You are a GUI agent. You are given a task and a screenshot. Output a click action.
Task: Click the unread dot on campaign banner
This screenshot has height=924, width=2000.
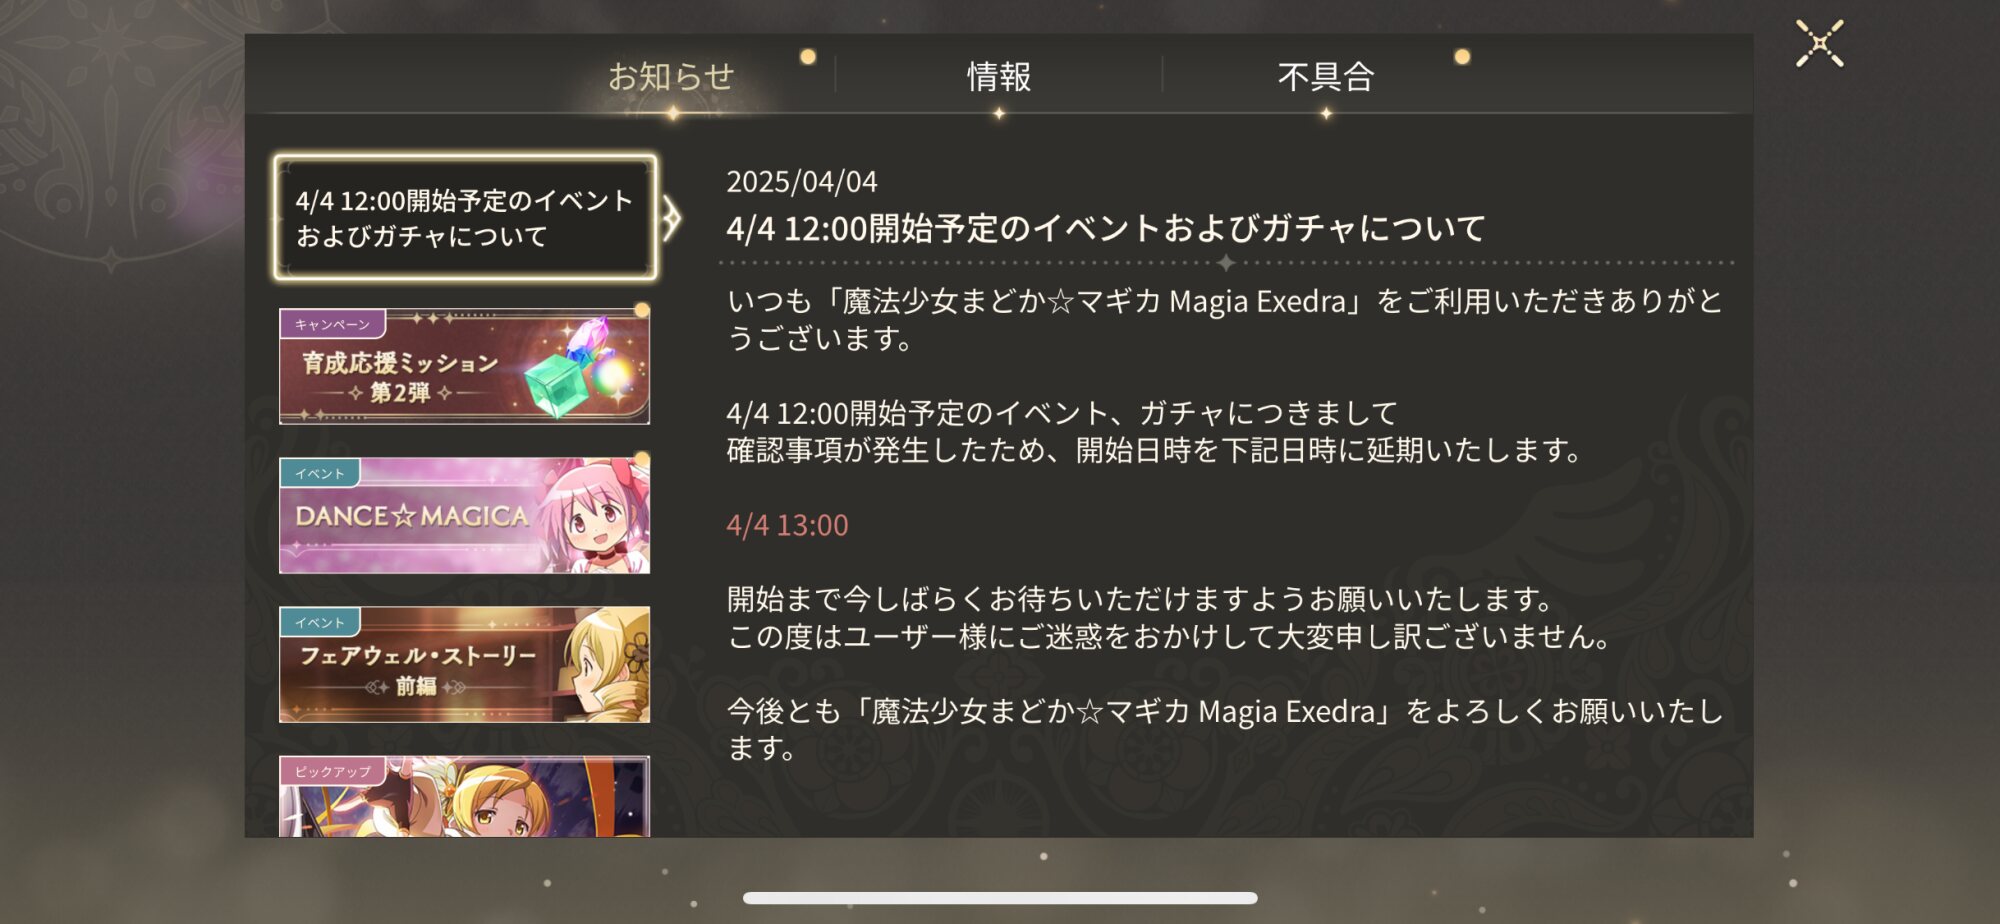(x=642, y=310)
